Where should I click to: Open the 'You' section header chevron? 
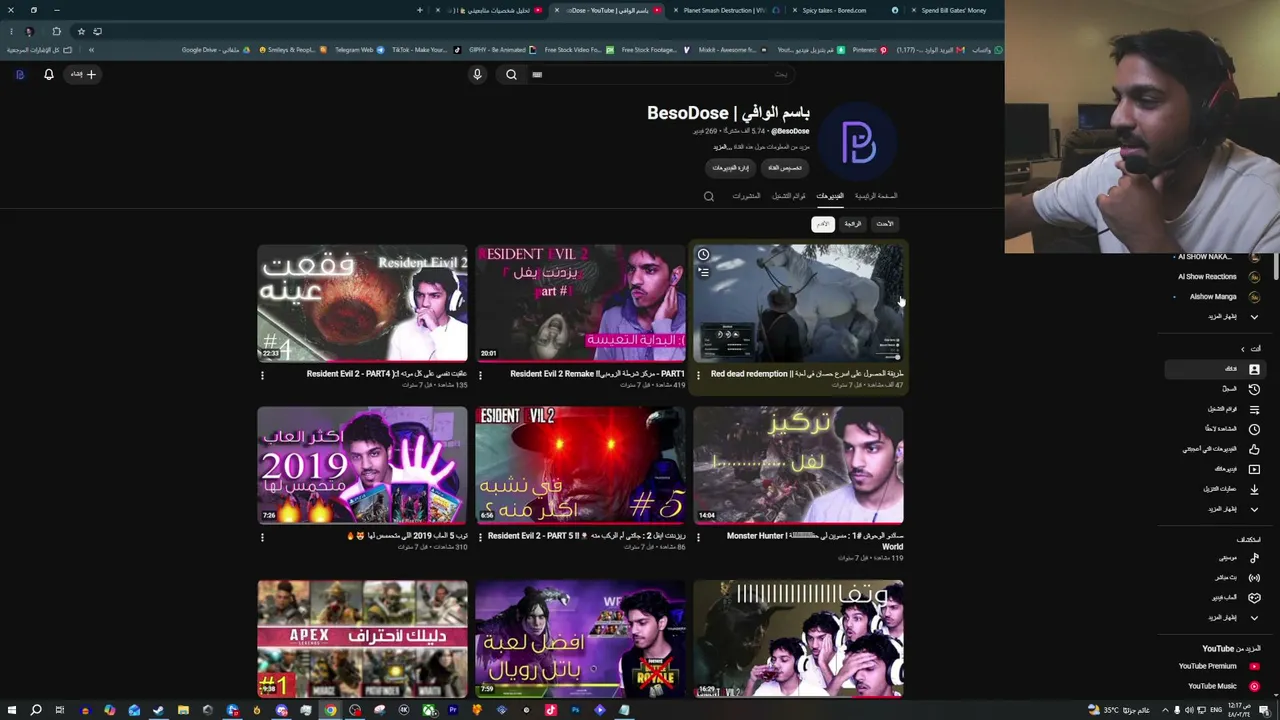(1243, 349)
